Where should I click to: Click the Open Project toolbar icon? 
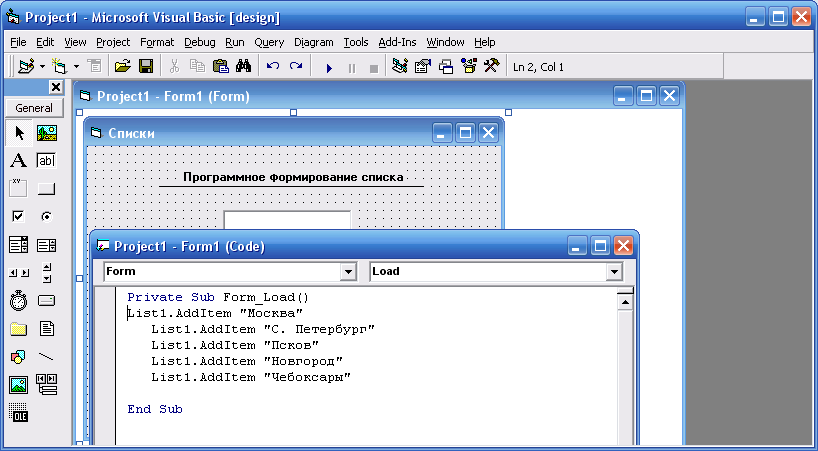coord(123,67)
